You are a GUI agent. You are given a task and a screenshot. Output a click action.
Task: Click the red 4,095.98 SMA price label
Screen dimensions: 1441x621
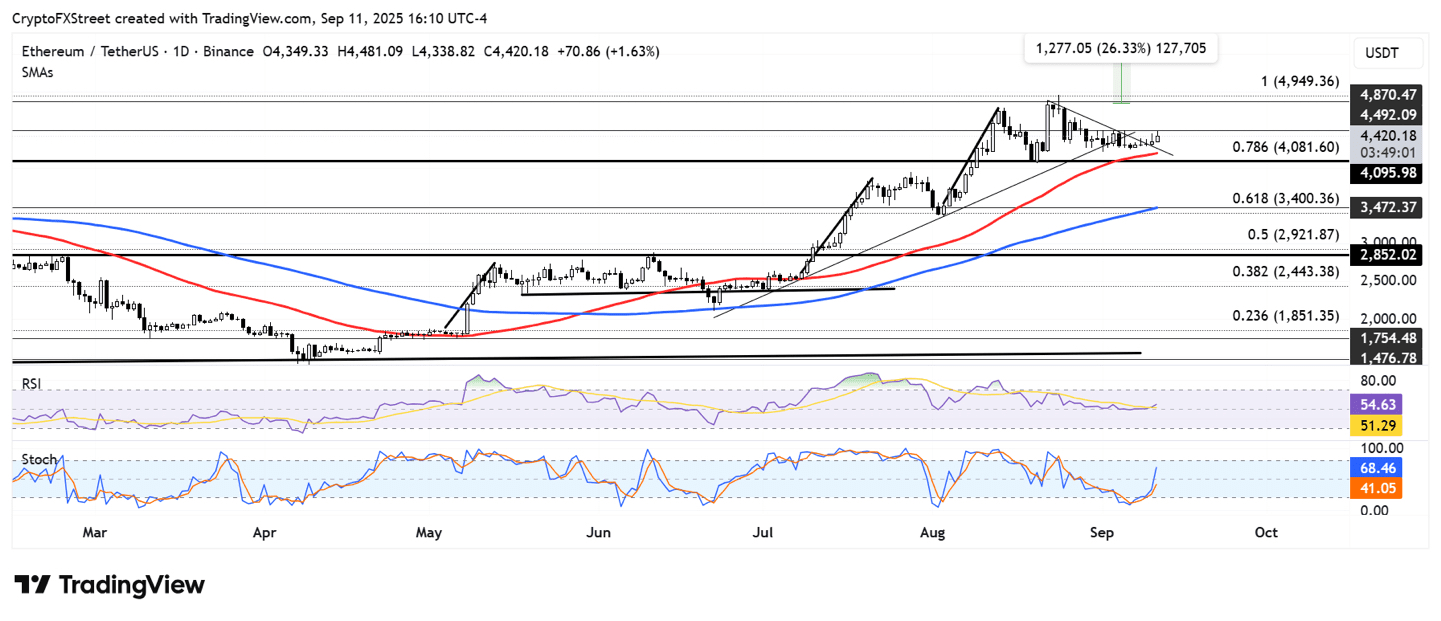pos(1384,172)
